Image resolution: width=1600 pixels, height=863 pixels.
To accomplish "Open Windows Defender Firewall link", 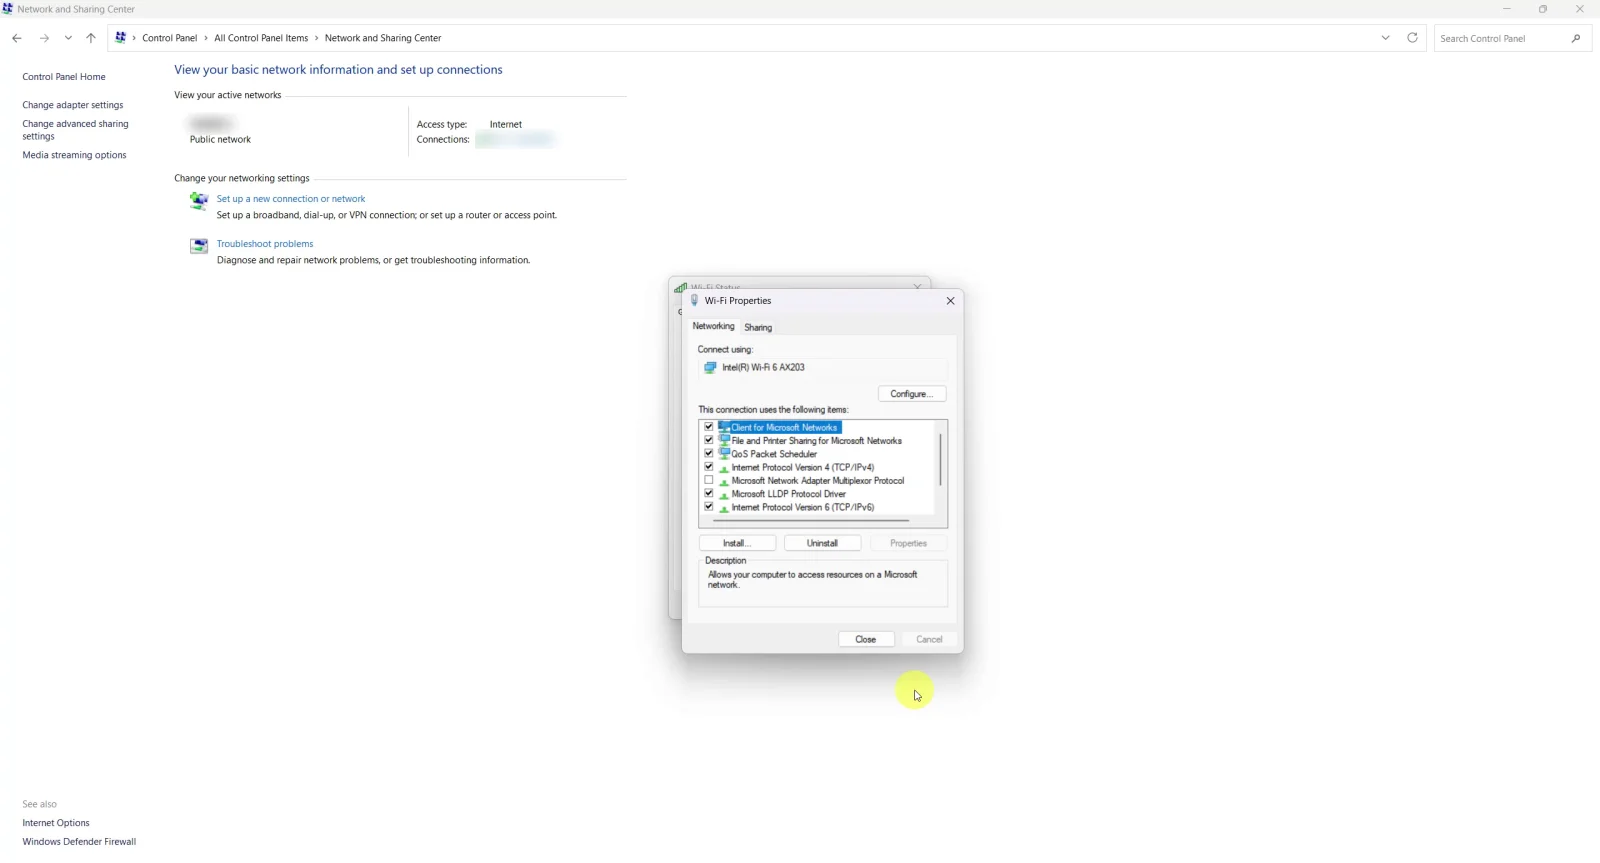I will 79,842.
